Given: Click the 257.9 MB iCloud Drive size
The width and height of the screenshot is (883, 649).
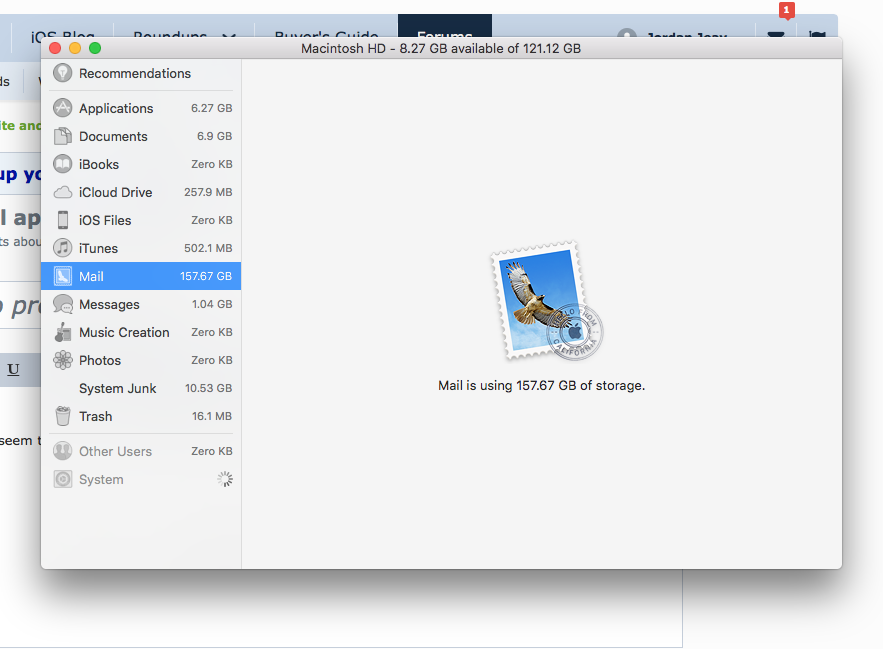Looking at the screenshot, I should pos(208,192).
